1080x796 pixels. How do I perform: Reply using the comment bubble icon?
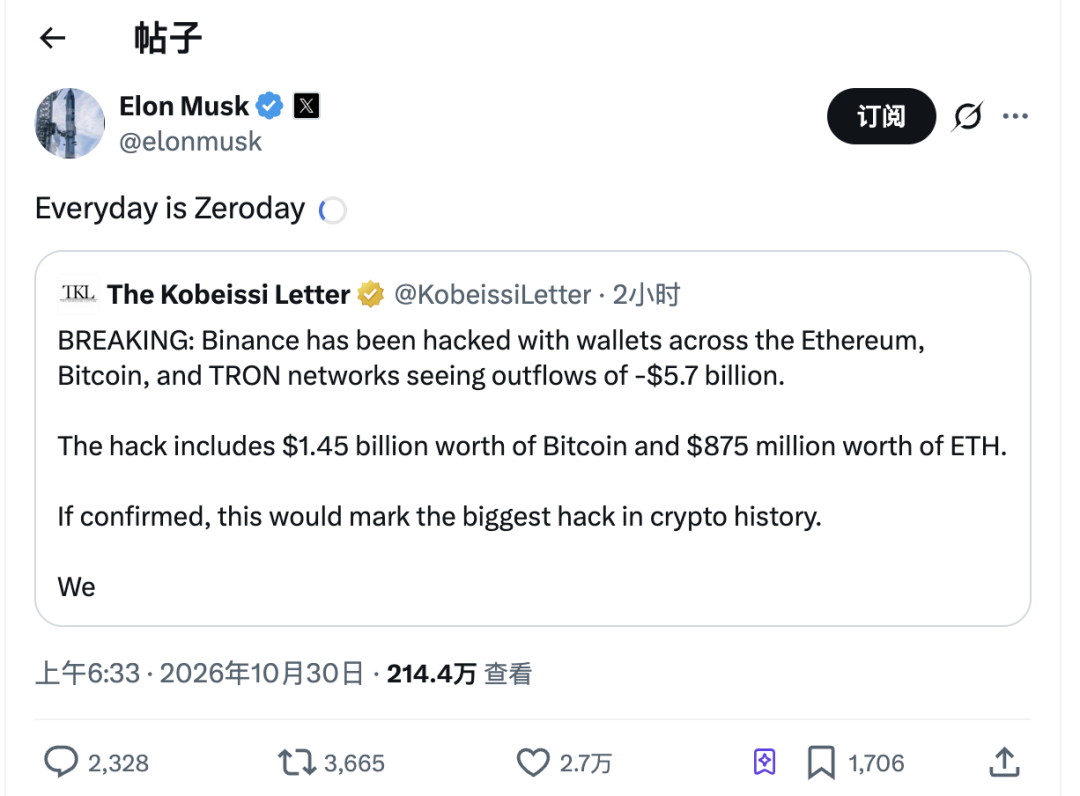pos(61,762)
